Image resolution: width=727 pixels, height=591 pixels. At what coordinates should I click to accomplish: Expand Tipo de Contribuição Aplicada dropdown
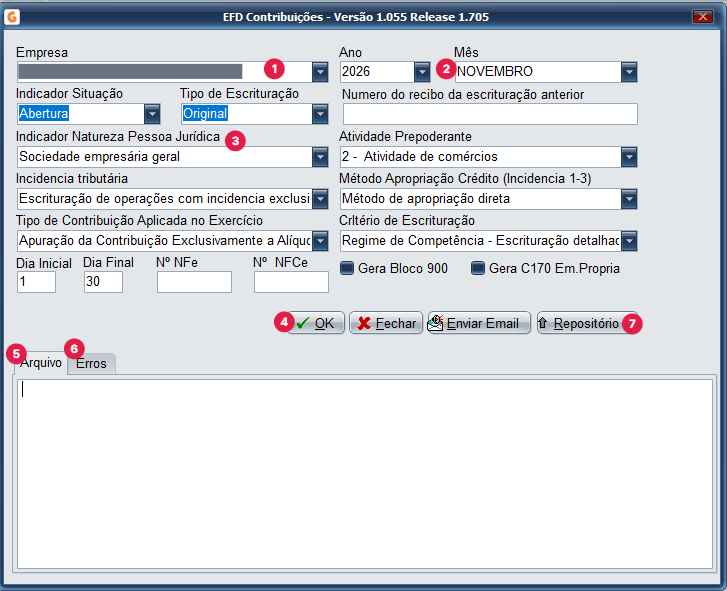(320, 241)
